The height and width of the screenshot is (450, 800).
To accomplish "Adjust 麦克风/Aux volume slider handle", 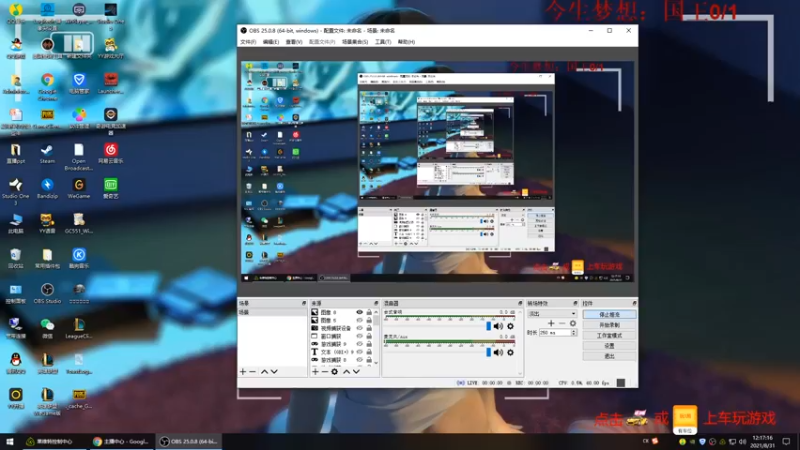I will [488, 352].
